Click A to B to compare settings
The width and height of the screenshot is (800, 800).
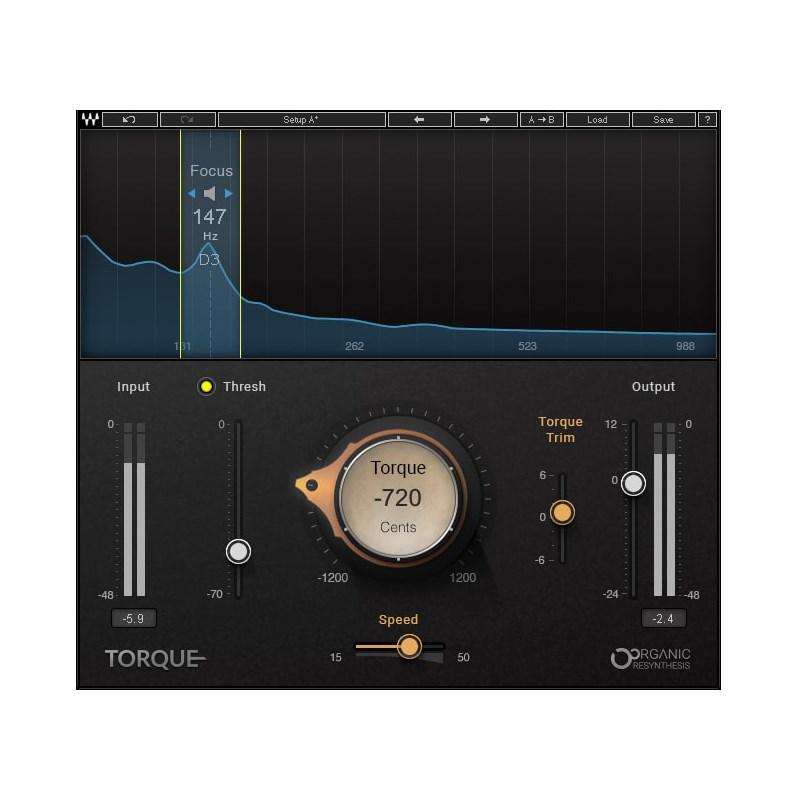point(543,119)
